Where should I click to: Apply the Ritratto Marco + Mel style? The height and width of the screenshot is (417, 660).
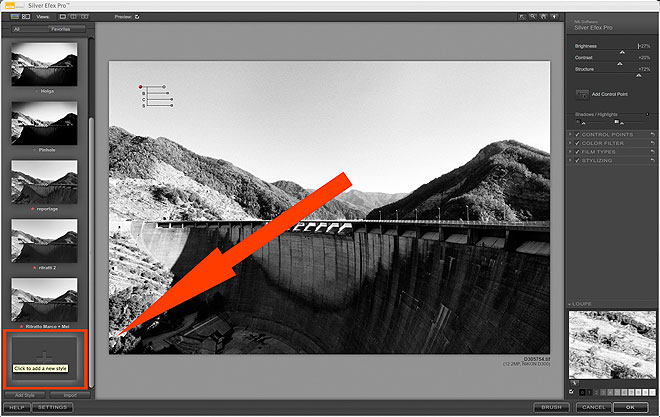44,300
